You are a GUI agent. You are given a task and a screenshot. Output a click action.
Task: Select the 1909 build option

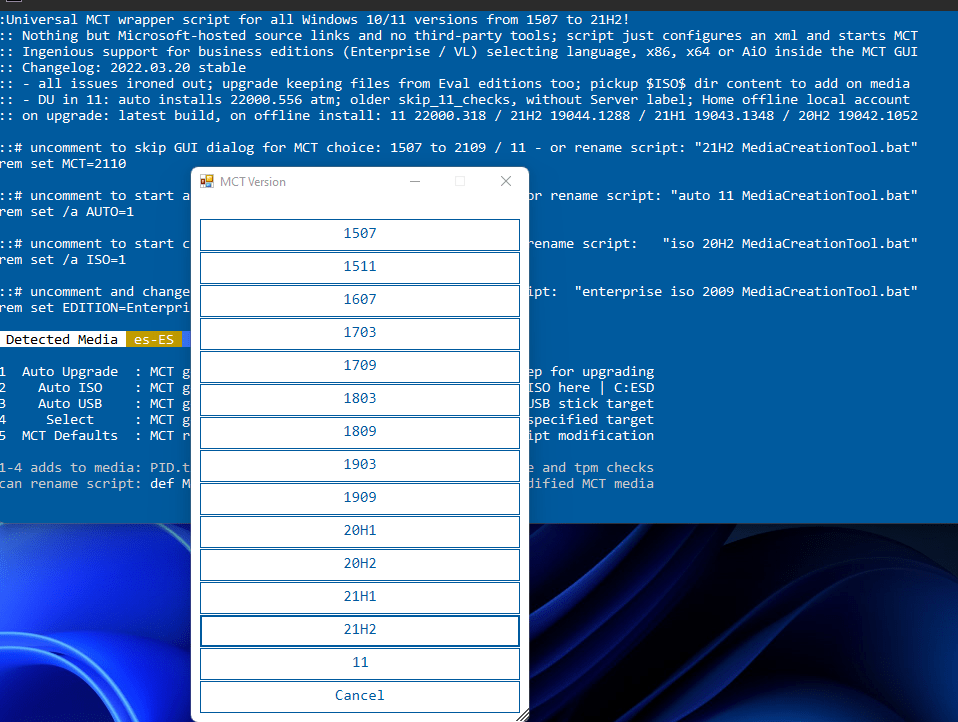point(360,497)
